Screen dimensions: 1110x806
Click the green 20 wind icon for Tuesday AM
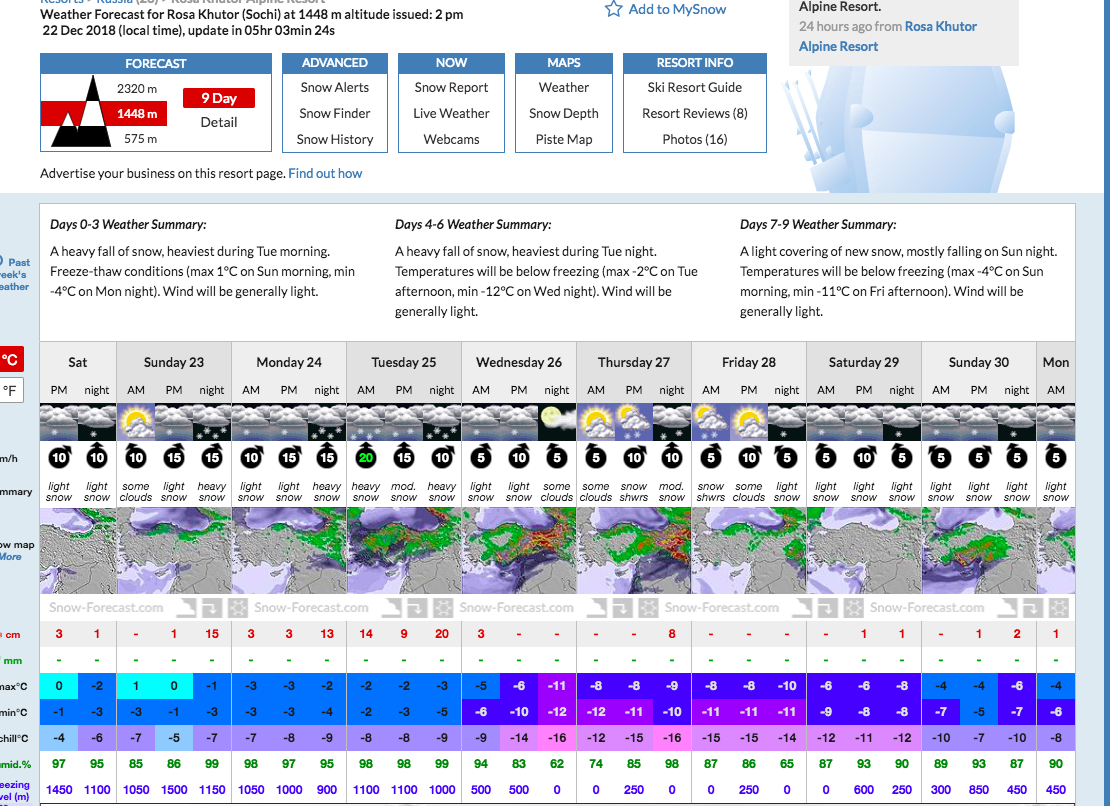pos(366,457)
